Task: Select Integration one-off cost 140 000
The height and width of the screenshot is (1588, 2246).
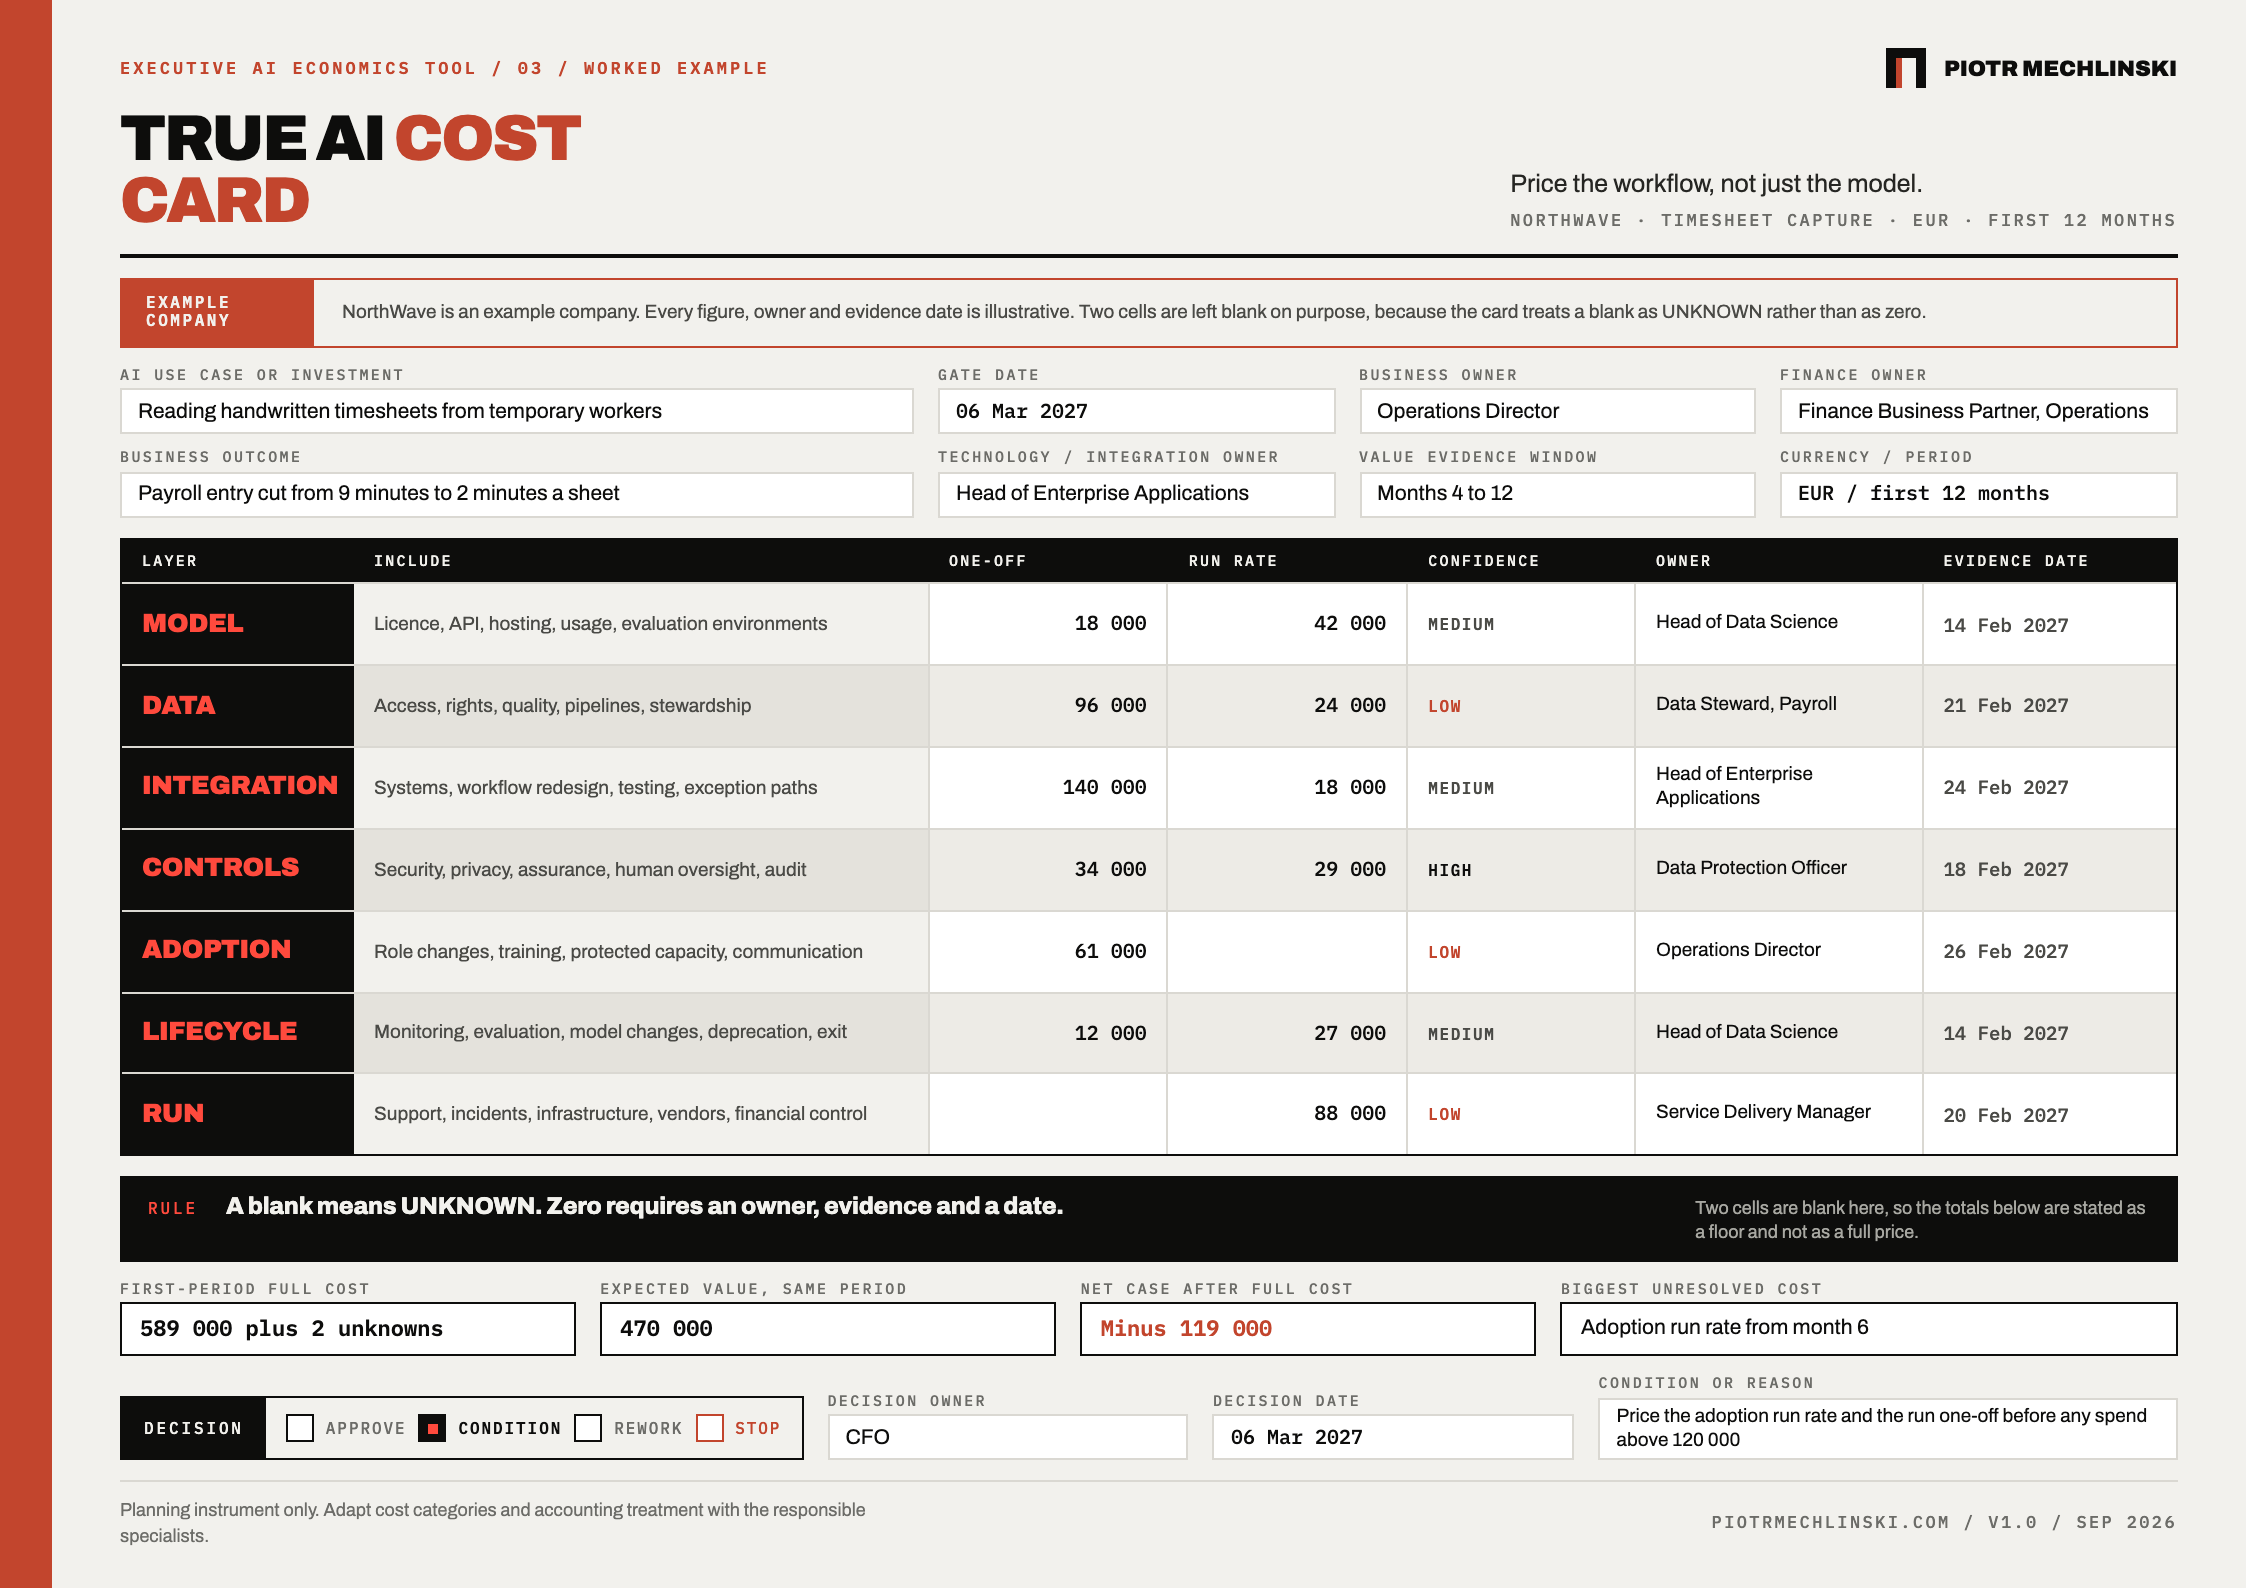Action: pos(1104,787)
